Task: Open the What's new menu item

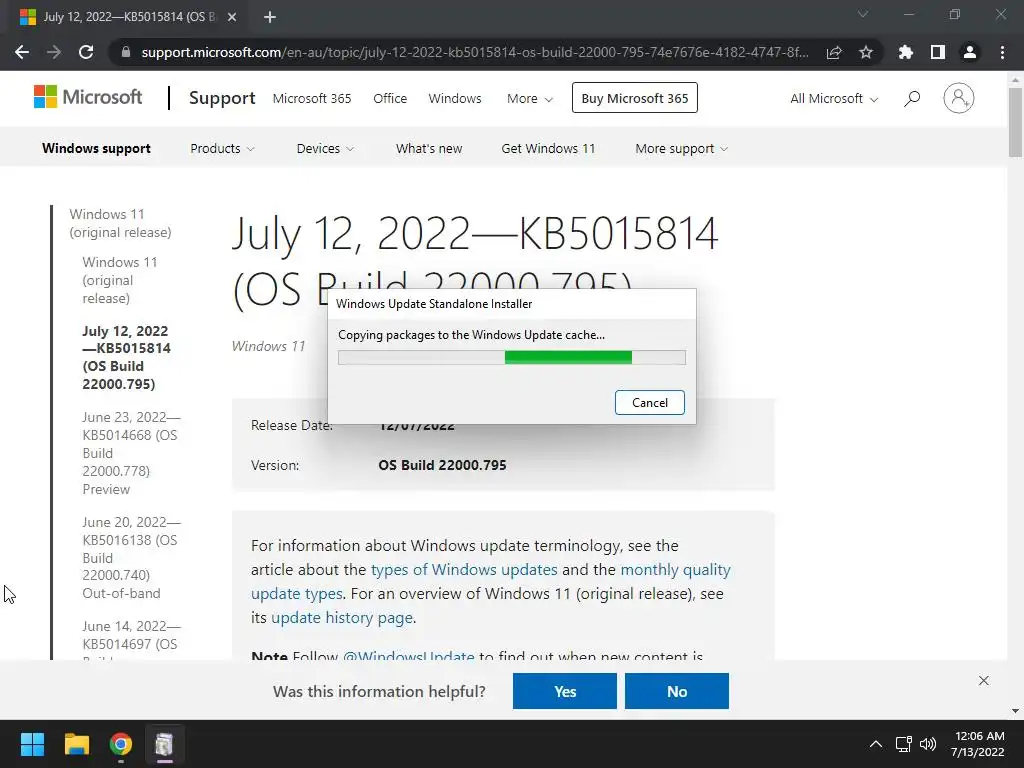Action: click(429, 149)
